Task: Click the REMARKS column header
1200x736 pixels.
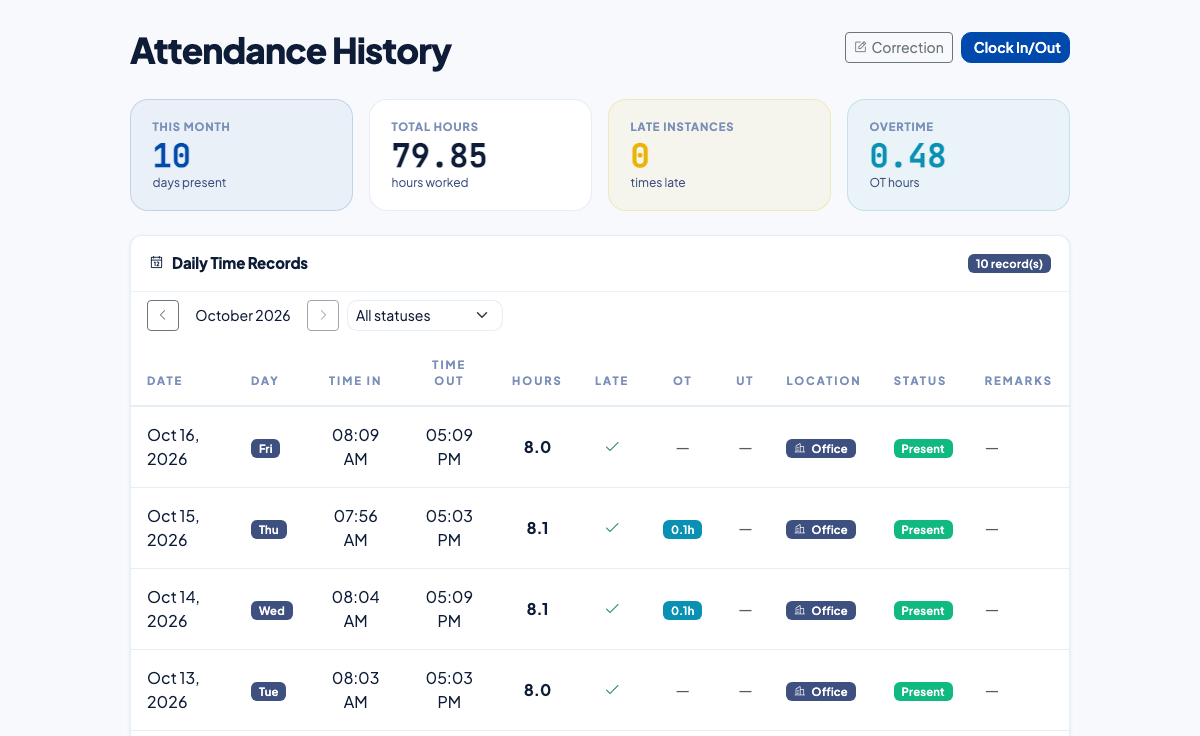Action: (1018, 381)
